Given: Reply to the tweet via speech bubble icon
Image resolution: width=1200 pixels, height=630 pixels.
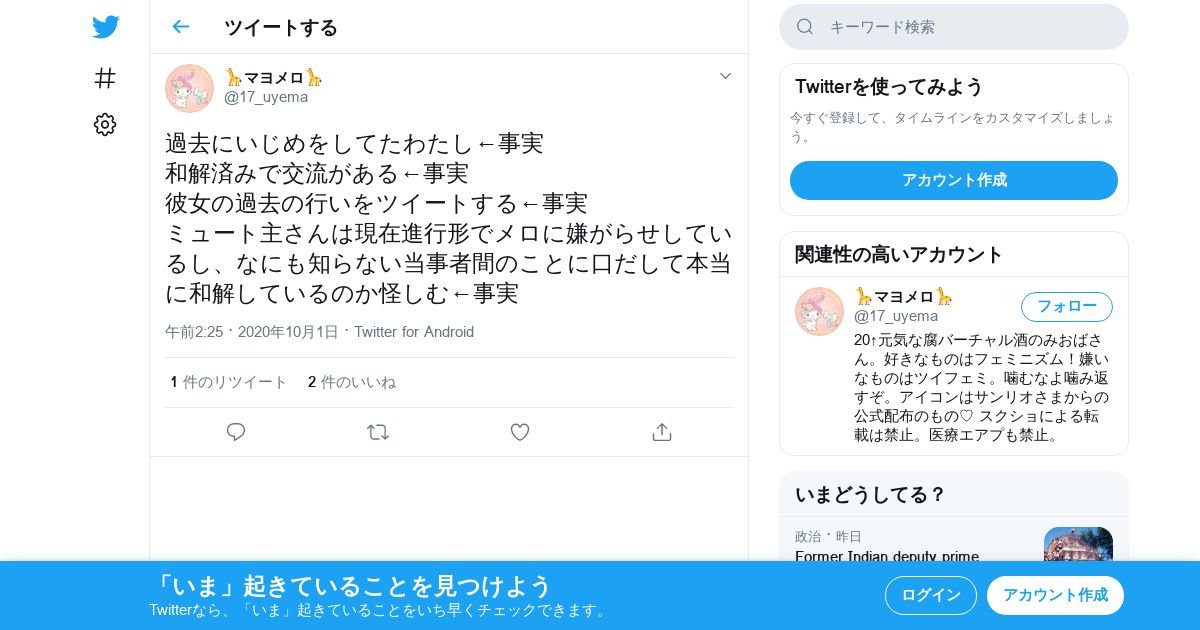Looking at the screenshot, I should [236, 432].
